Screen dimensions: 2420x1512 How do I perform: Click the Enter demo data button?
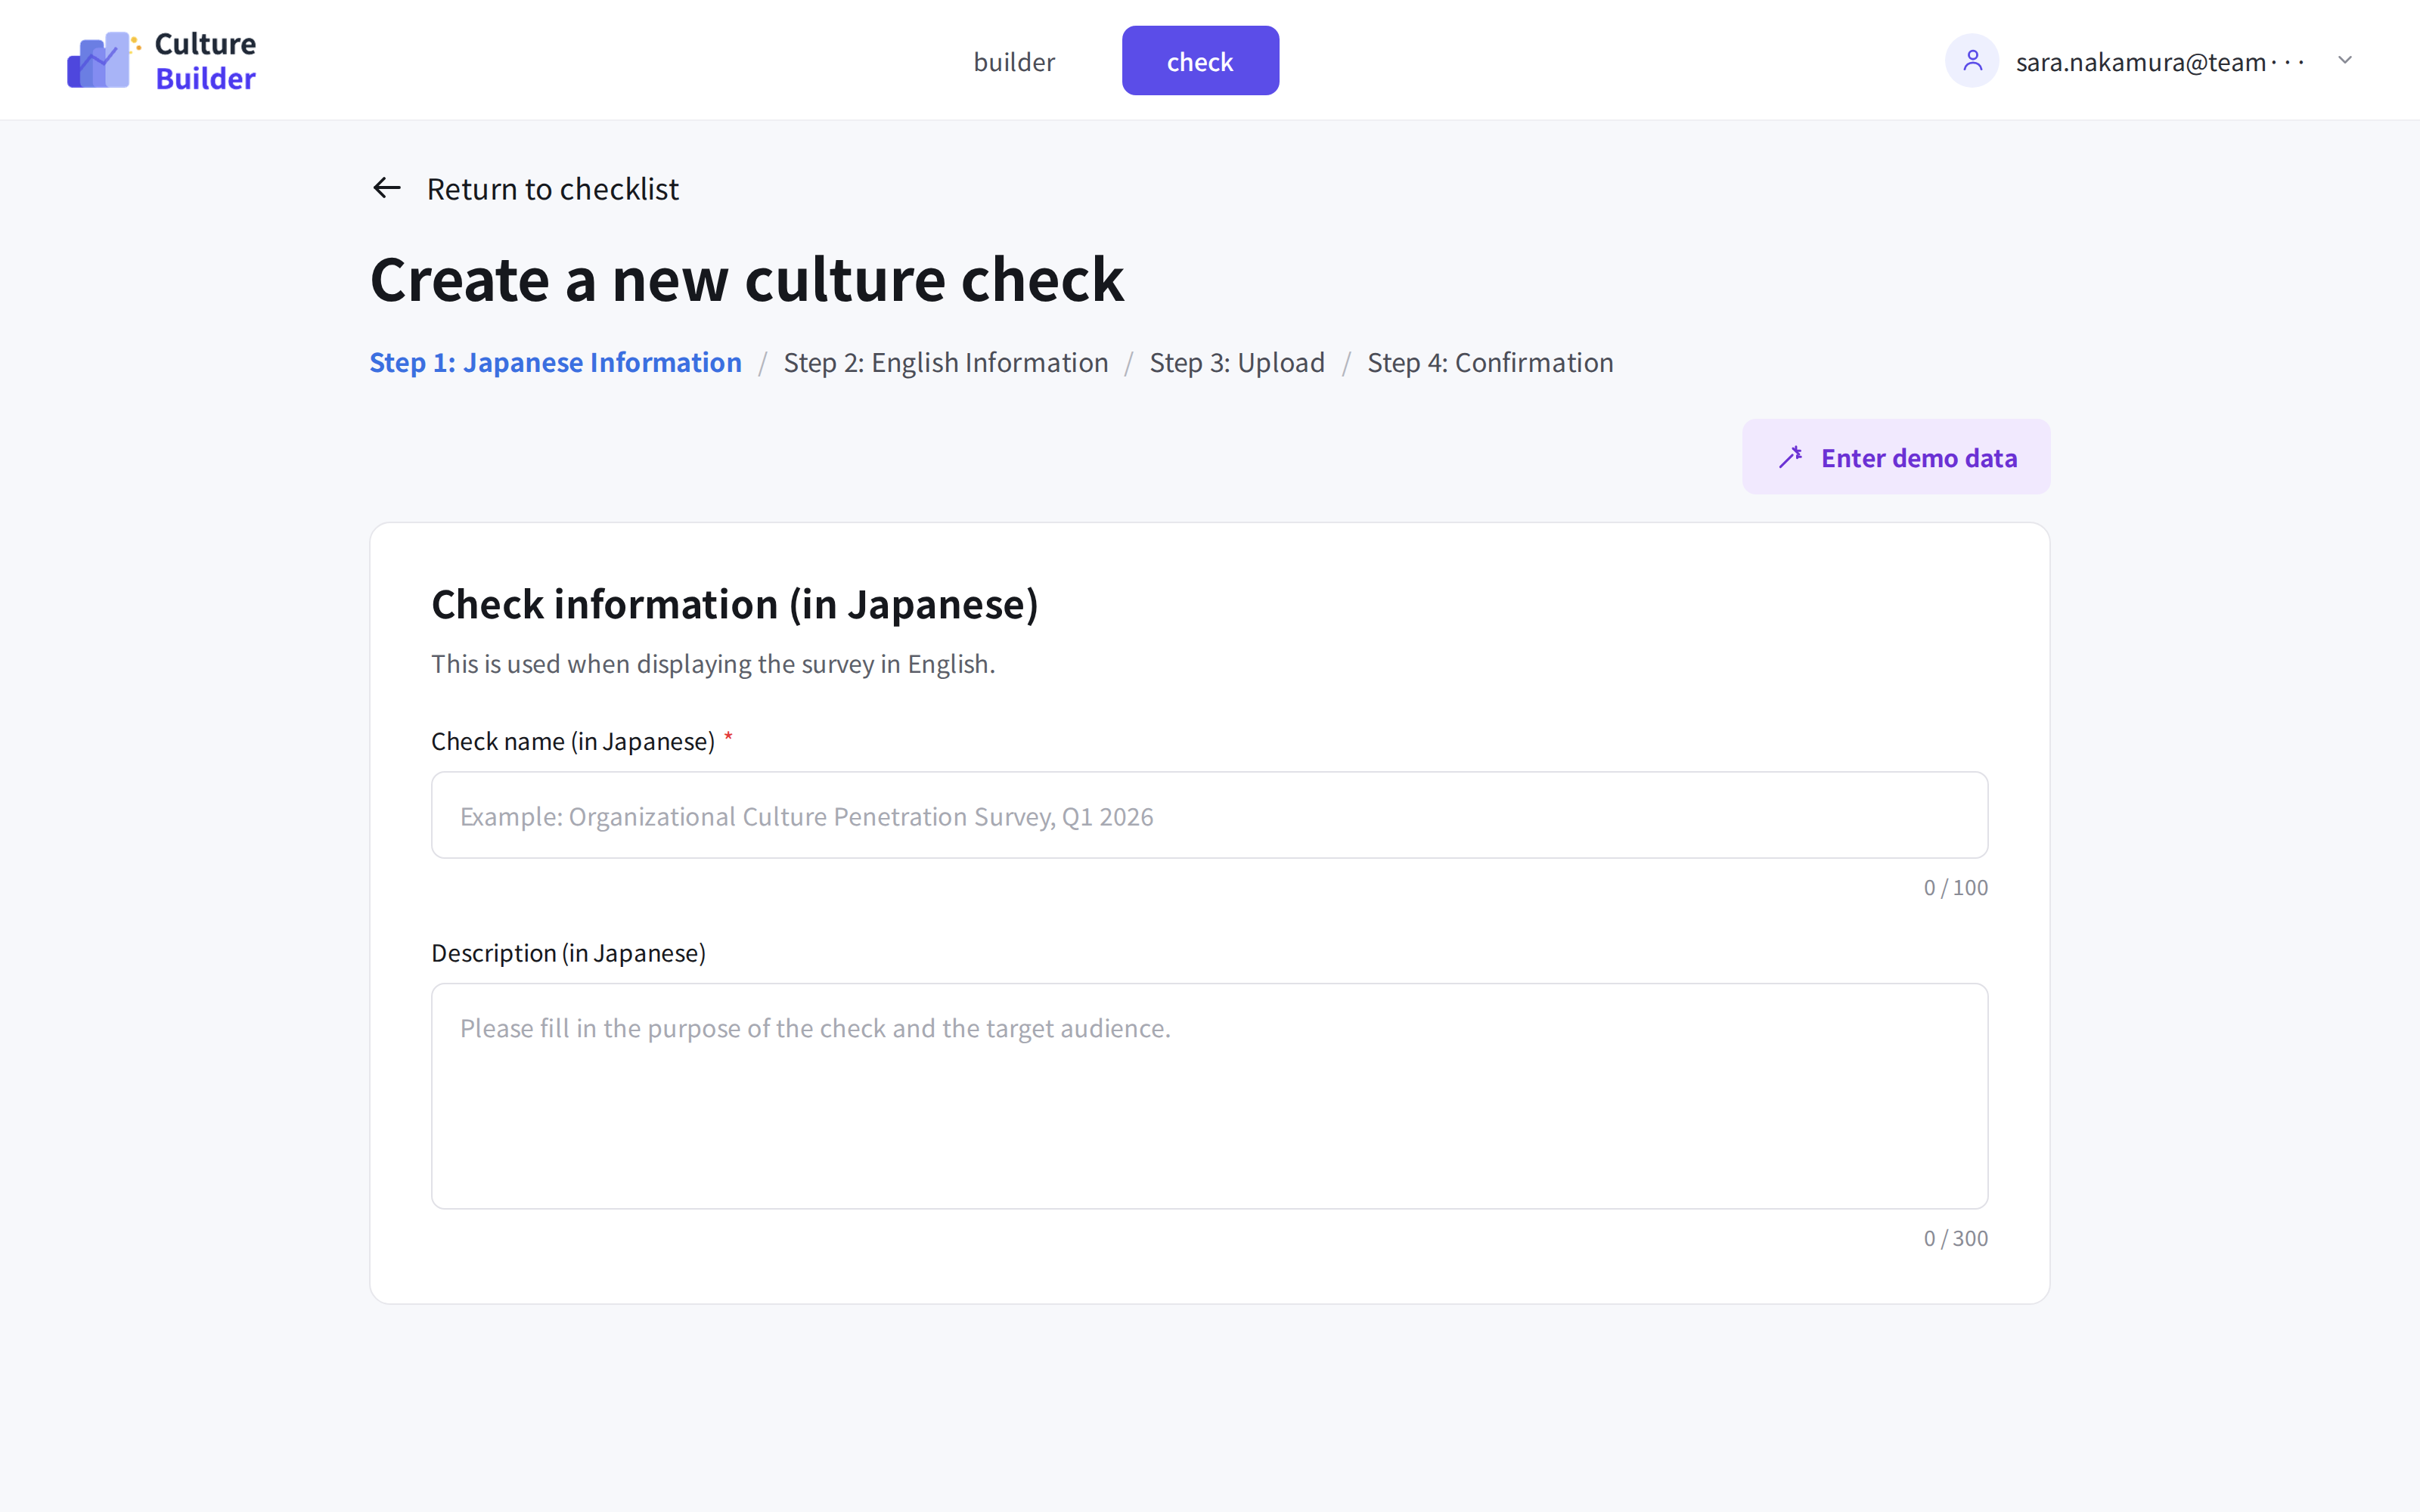tap(1896, 457)
